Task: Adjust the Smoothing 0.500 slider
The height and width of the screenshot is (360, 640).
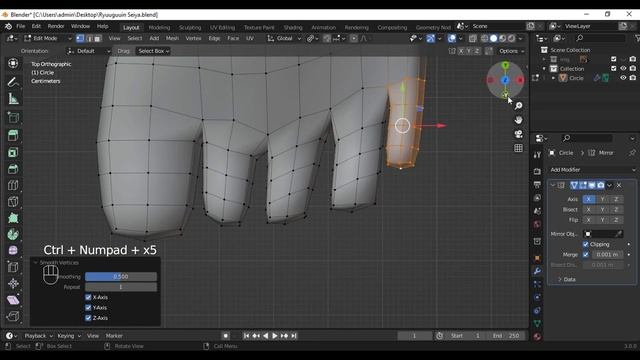Action: [121, 277]
